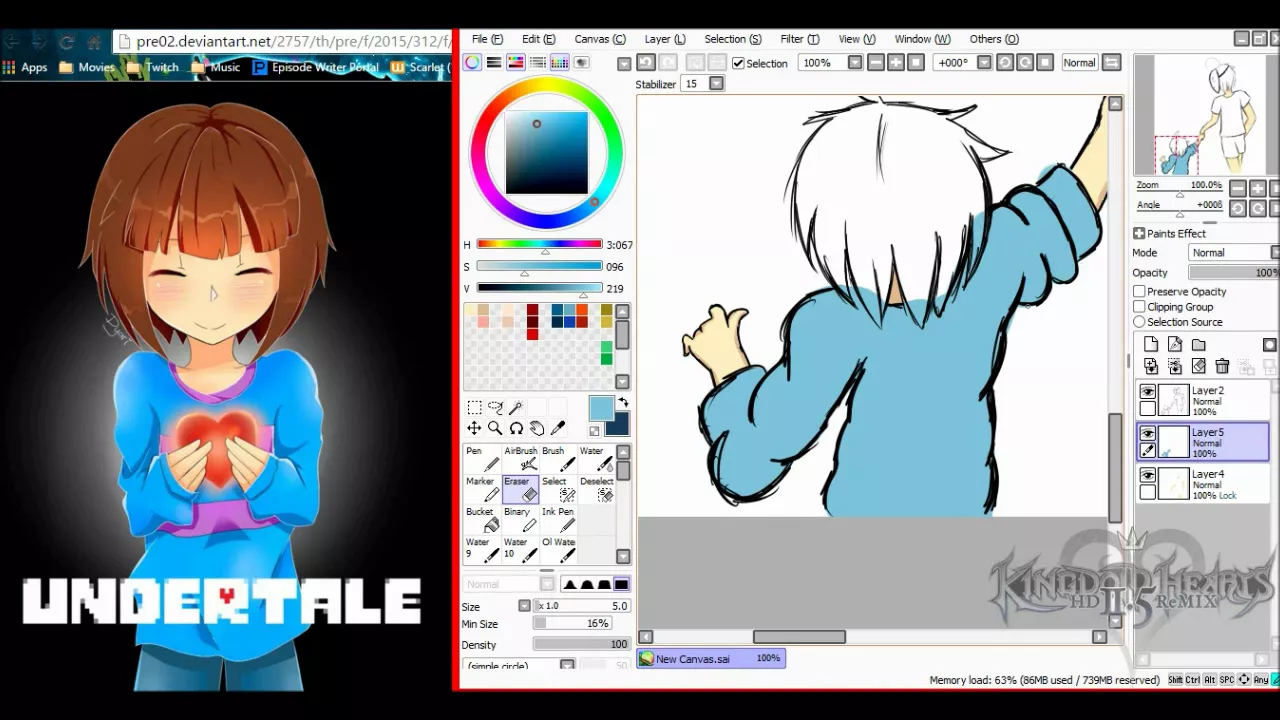Screen dimensions: 1280x720
Task: Open the Filter menu
Action: click(799, 39)
